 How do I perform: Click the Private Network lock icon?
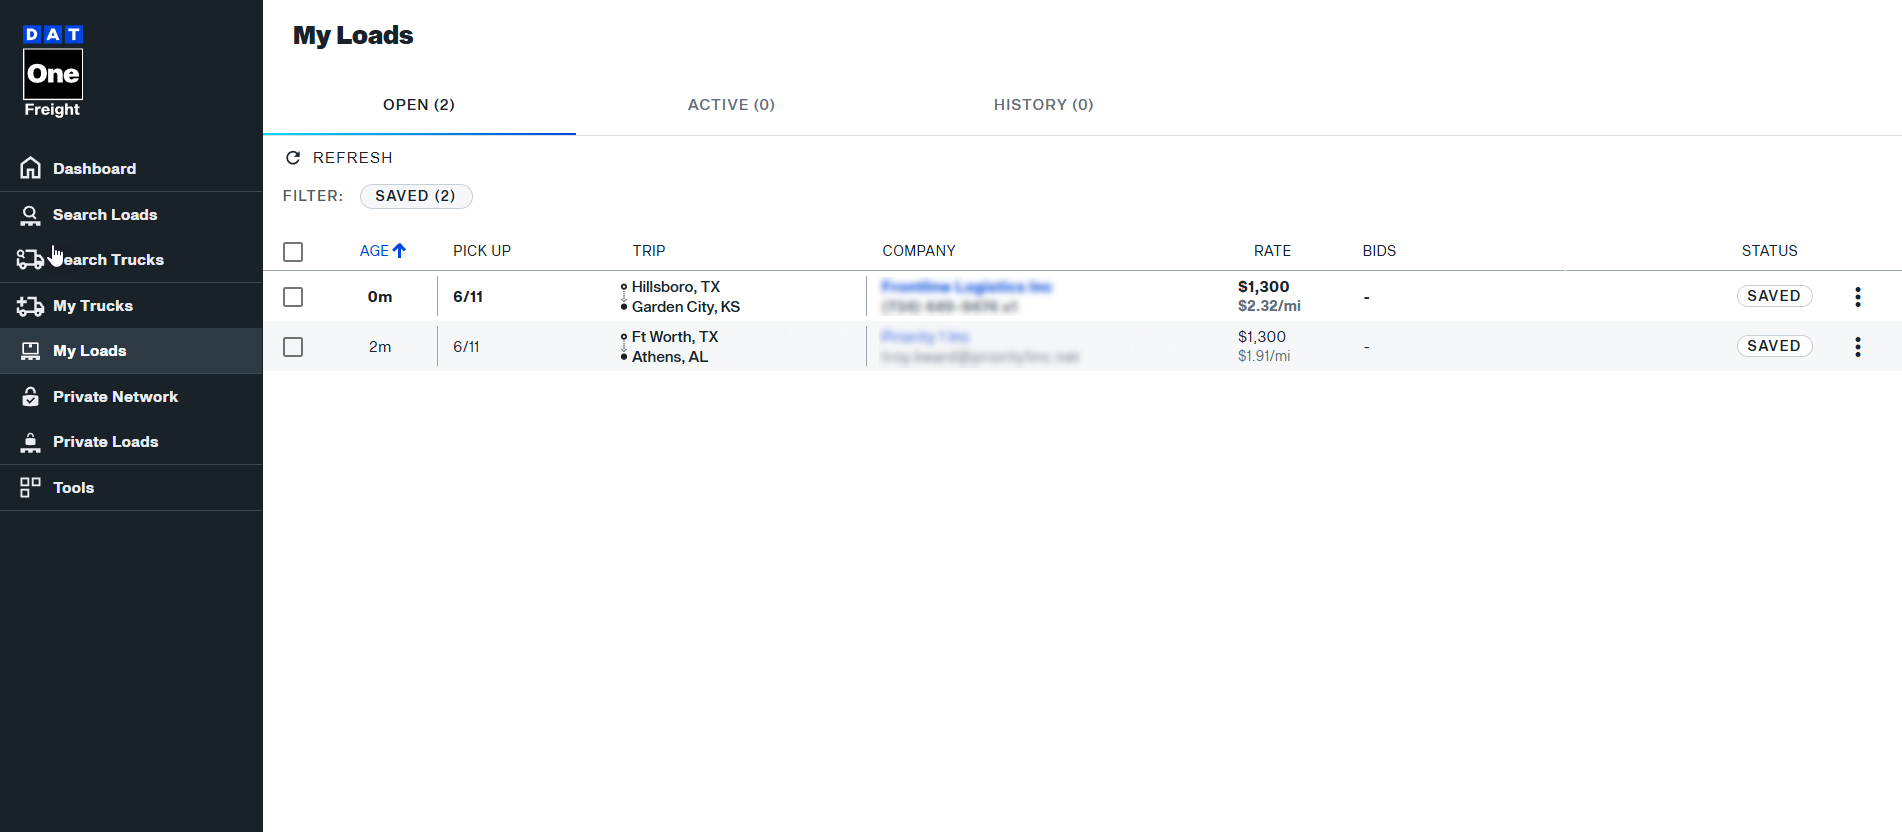click(x=31, y=397)
